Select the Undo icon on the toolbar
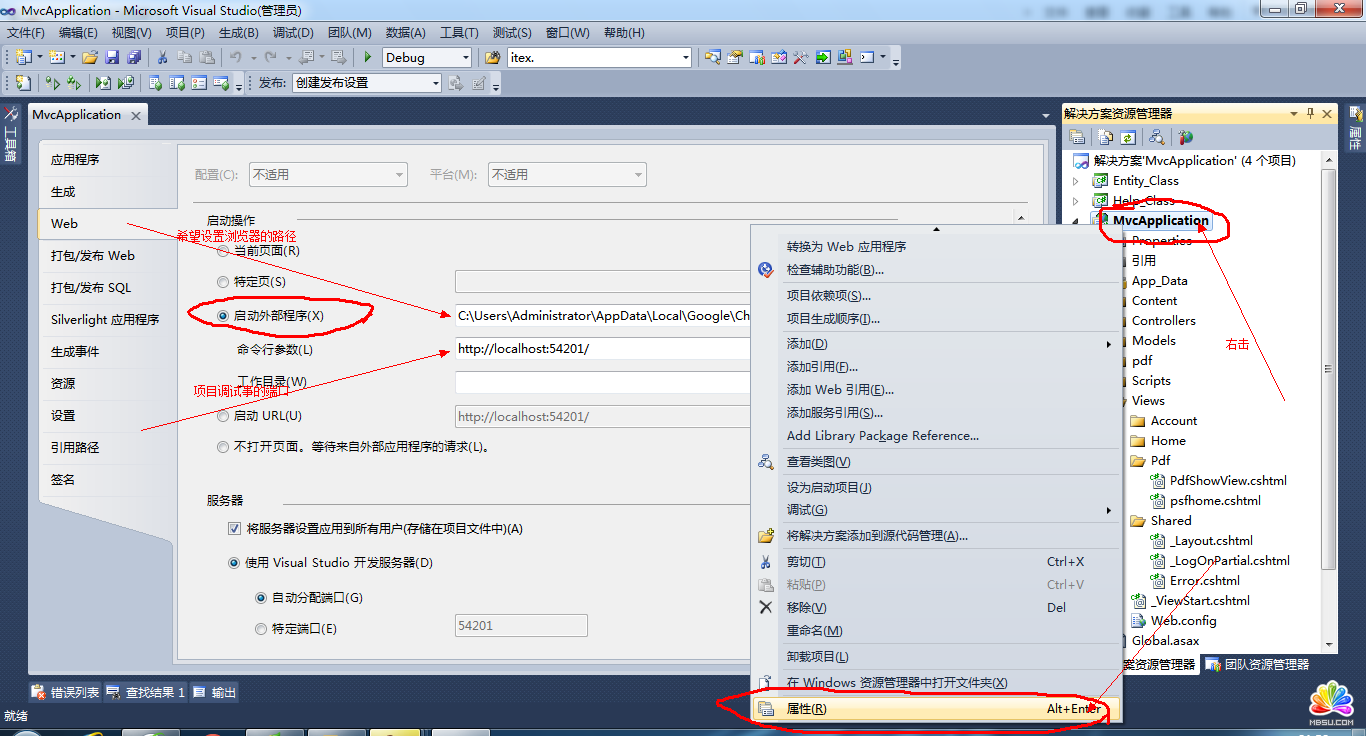Viewport: 1366px width, 736px height. pyautogui.click(x=236, y=57)
